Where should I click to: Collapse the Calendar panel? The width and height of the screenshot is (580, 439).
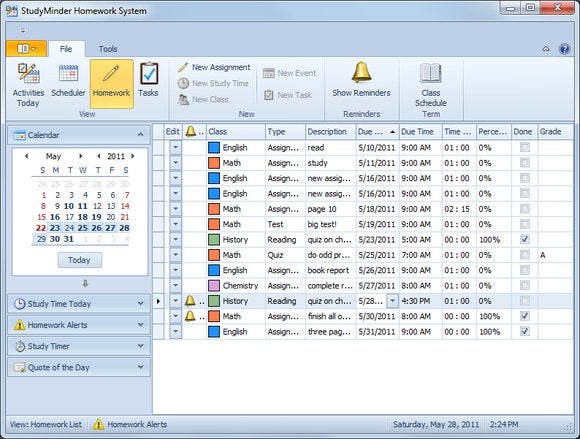tap(141, 135)
